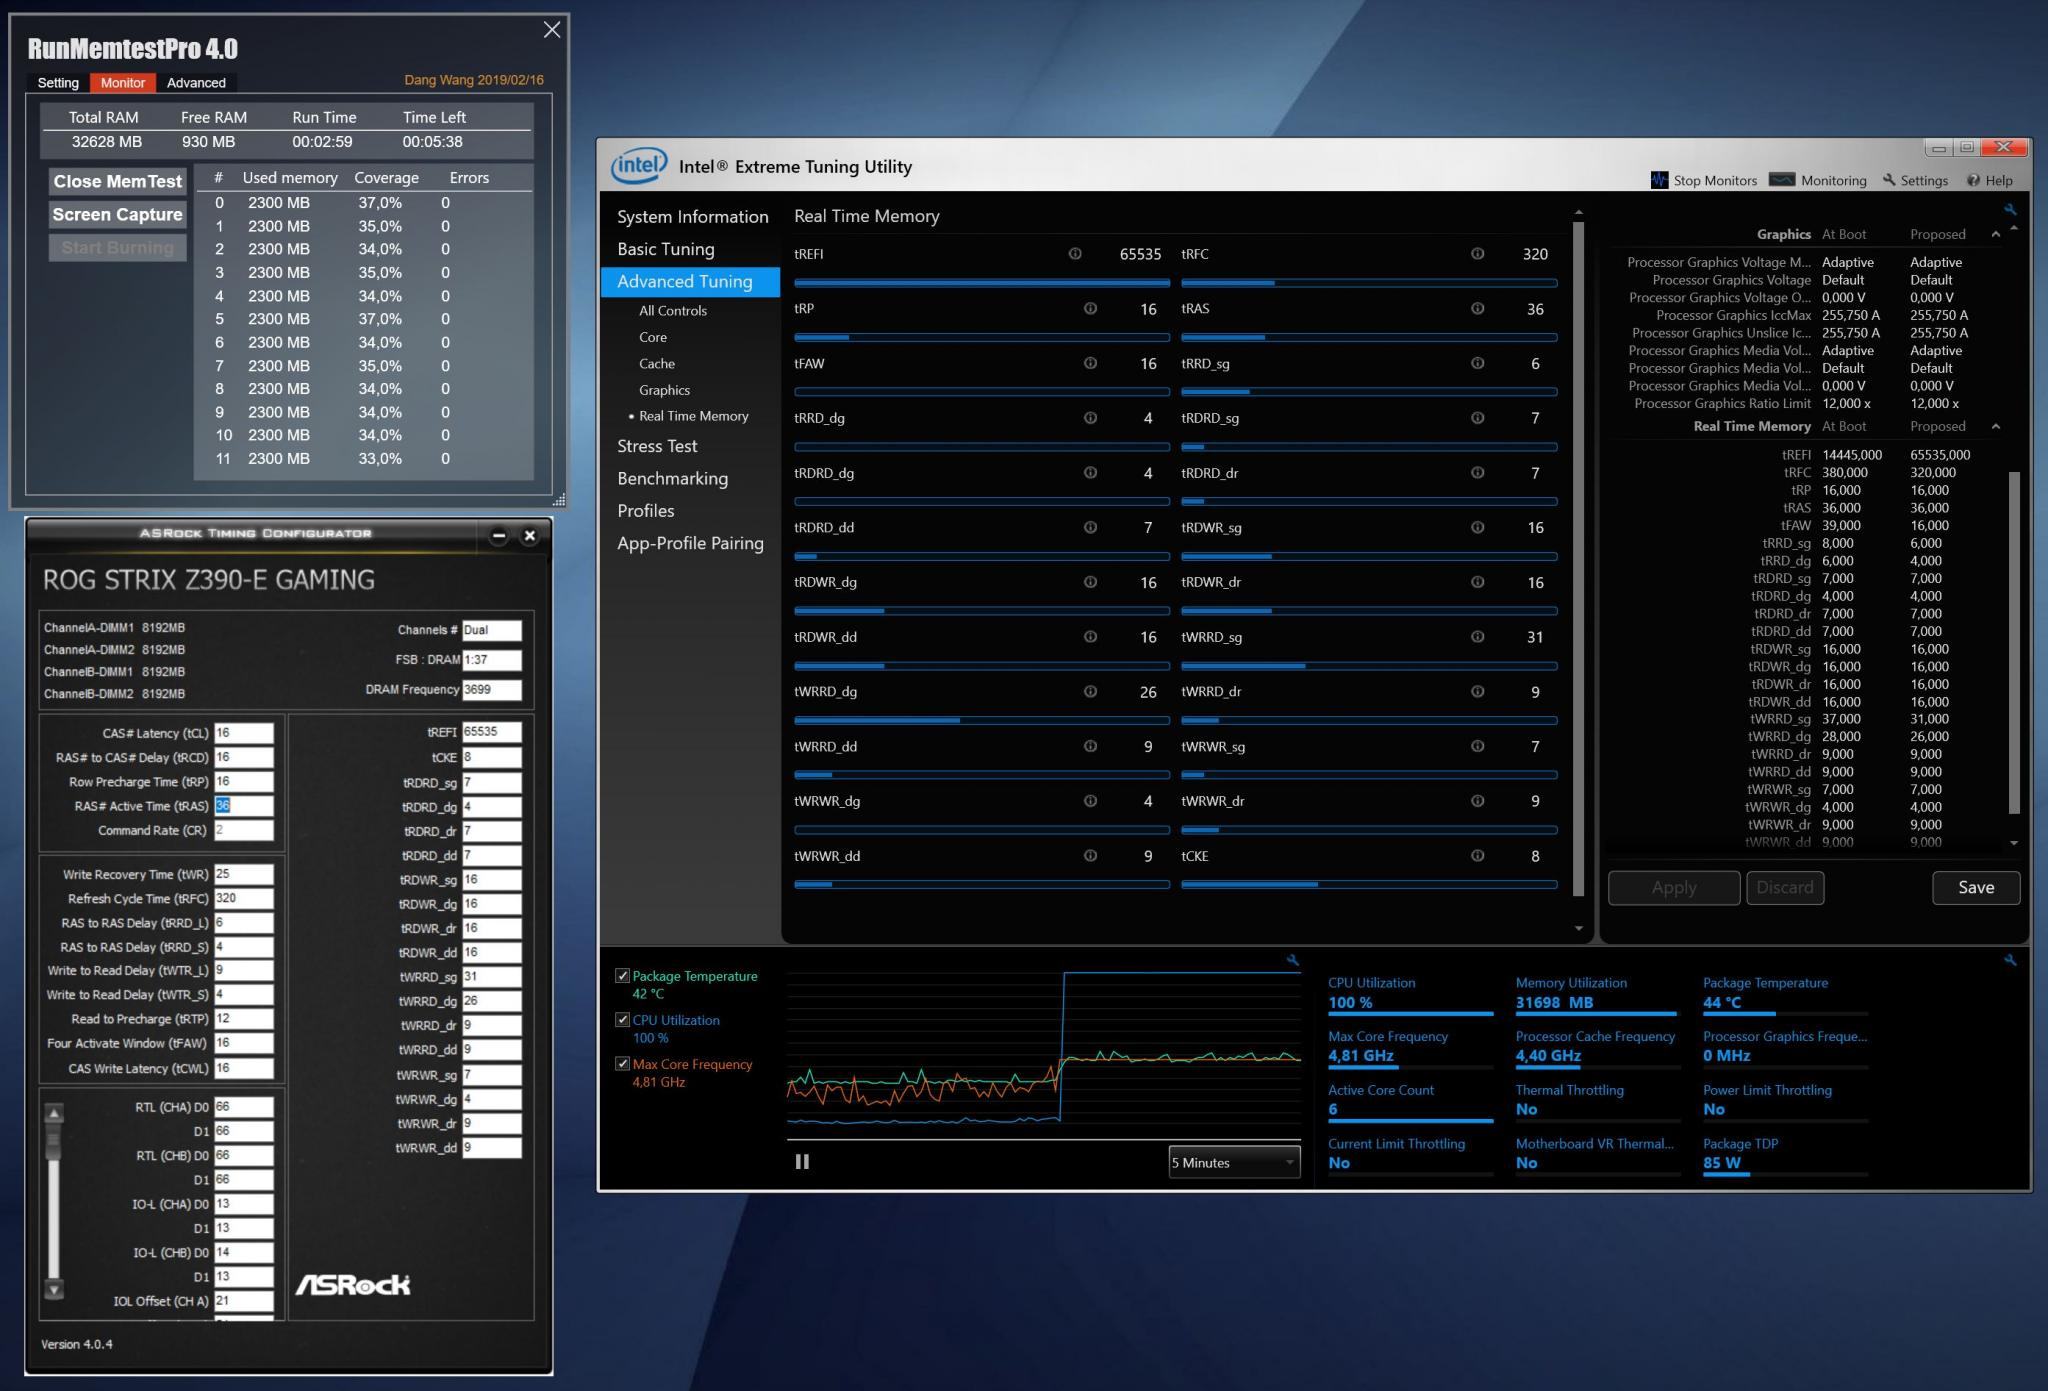Click the DRAM Frequency field in ASRock
The image size is (2048, 1391).
[x=491, y=689]
